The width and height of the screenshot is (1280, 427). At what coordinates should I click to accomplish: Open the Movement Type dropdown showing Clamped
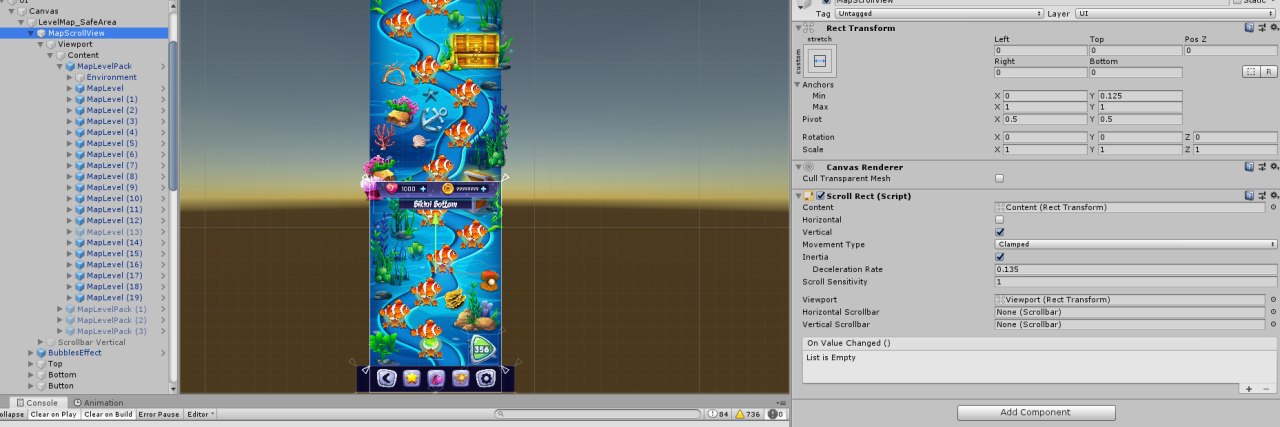pyautogui.click(x=1136, y=245)
